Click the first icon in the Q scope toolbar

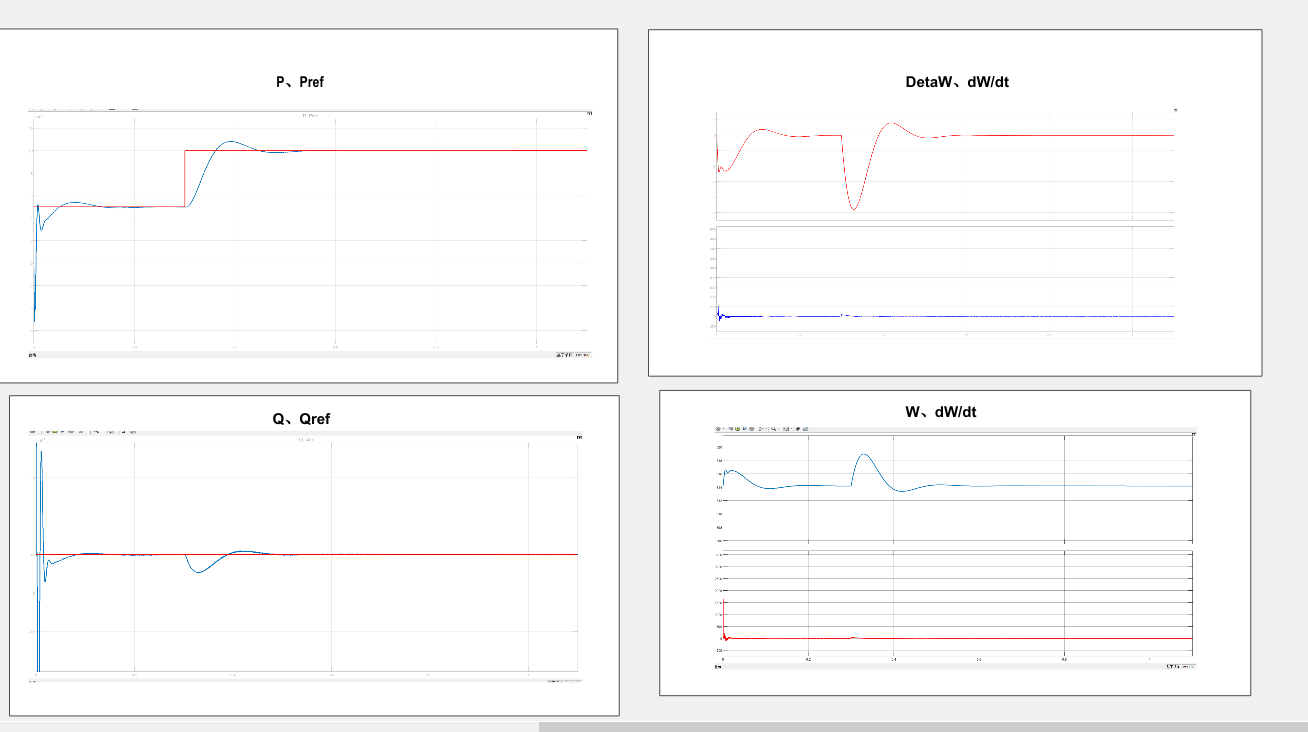point(32,432)
